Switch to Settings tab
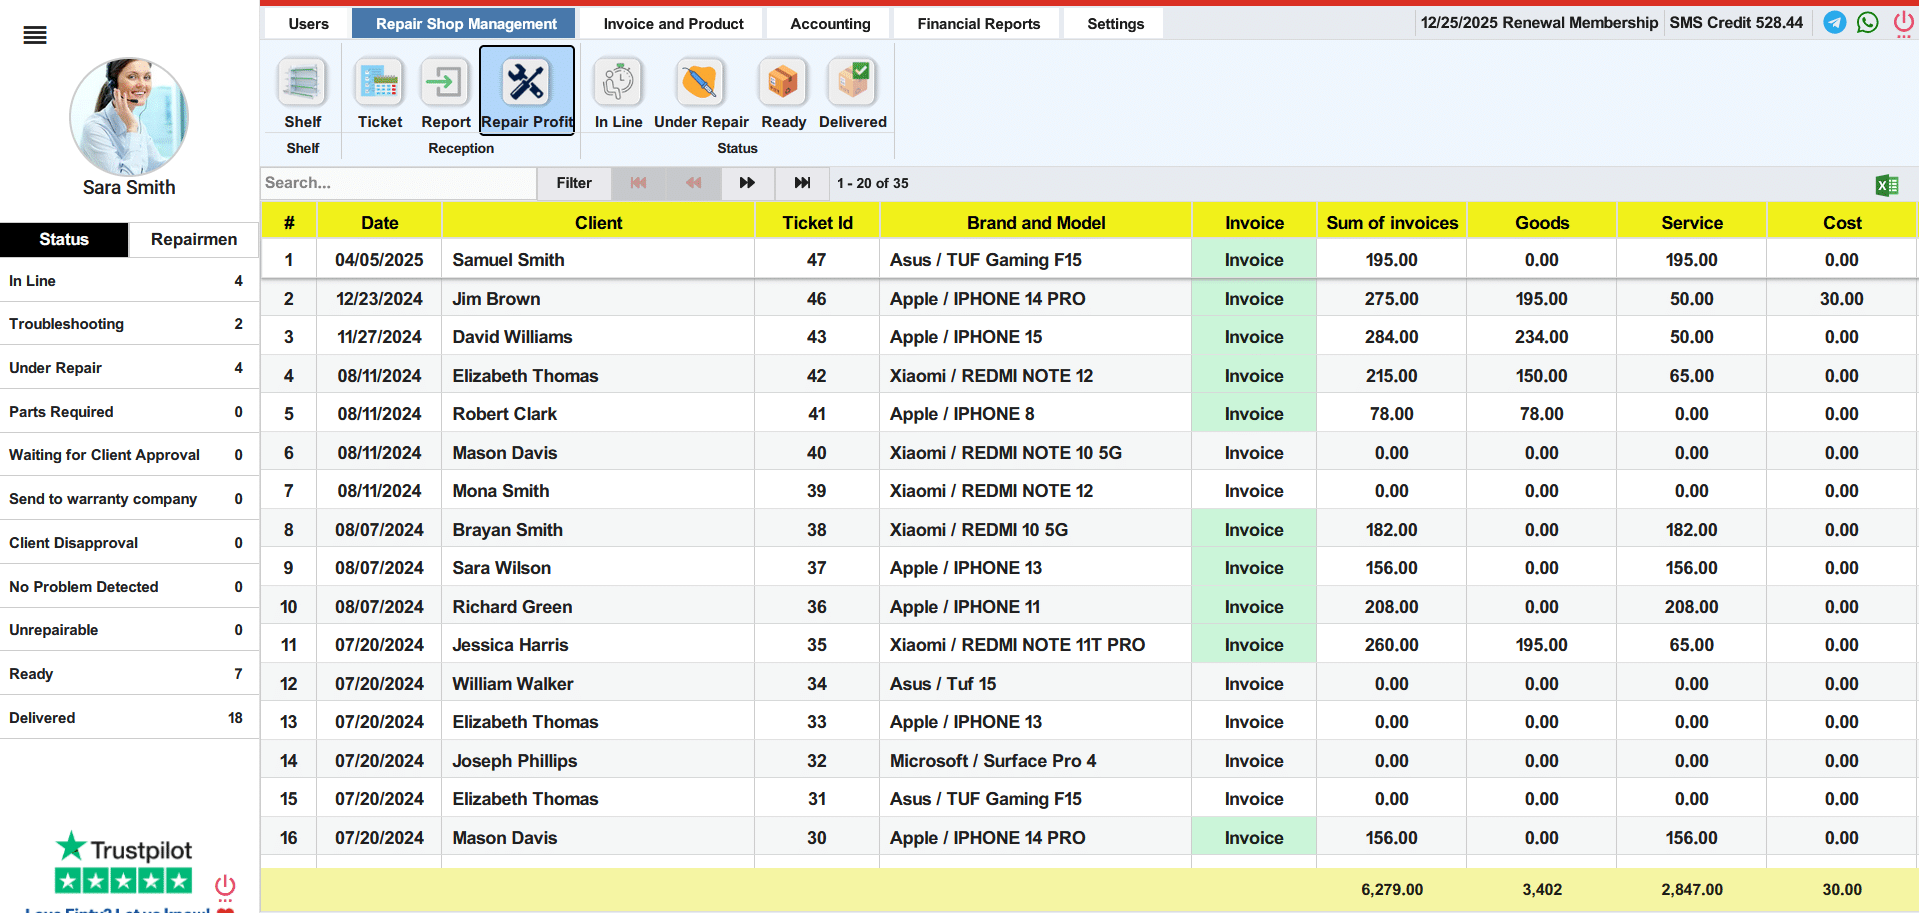 (x=1115, y=24)
